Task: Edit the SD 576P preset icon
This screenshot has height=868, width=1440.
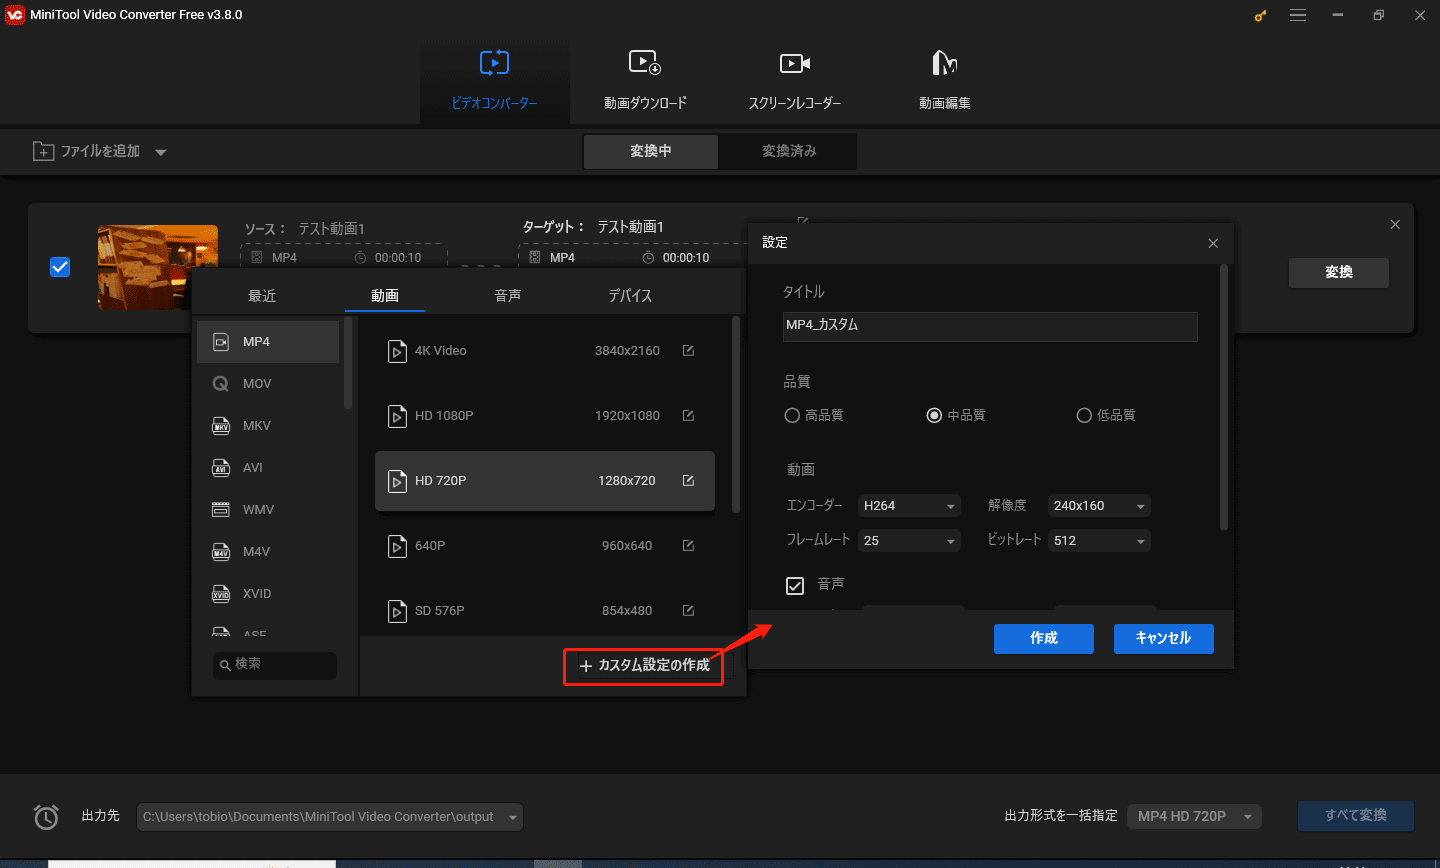Action: [688, 611]
